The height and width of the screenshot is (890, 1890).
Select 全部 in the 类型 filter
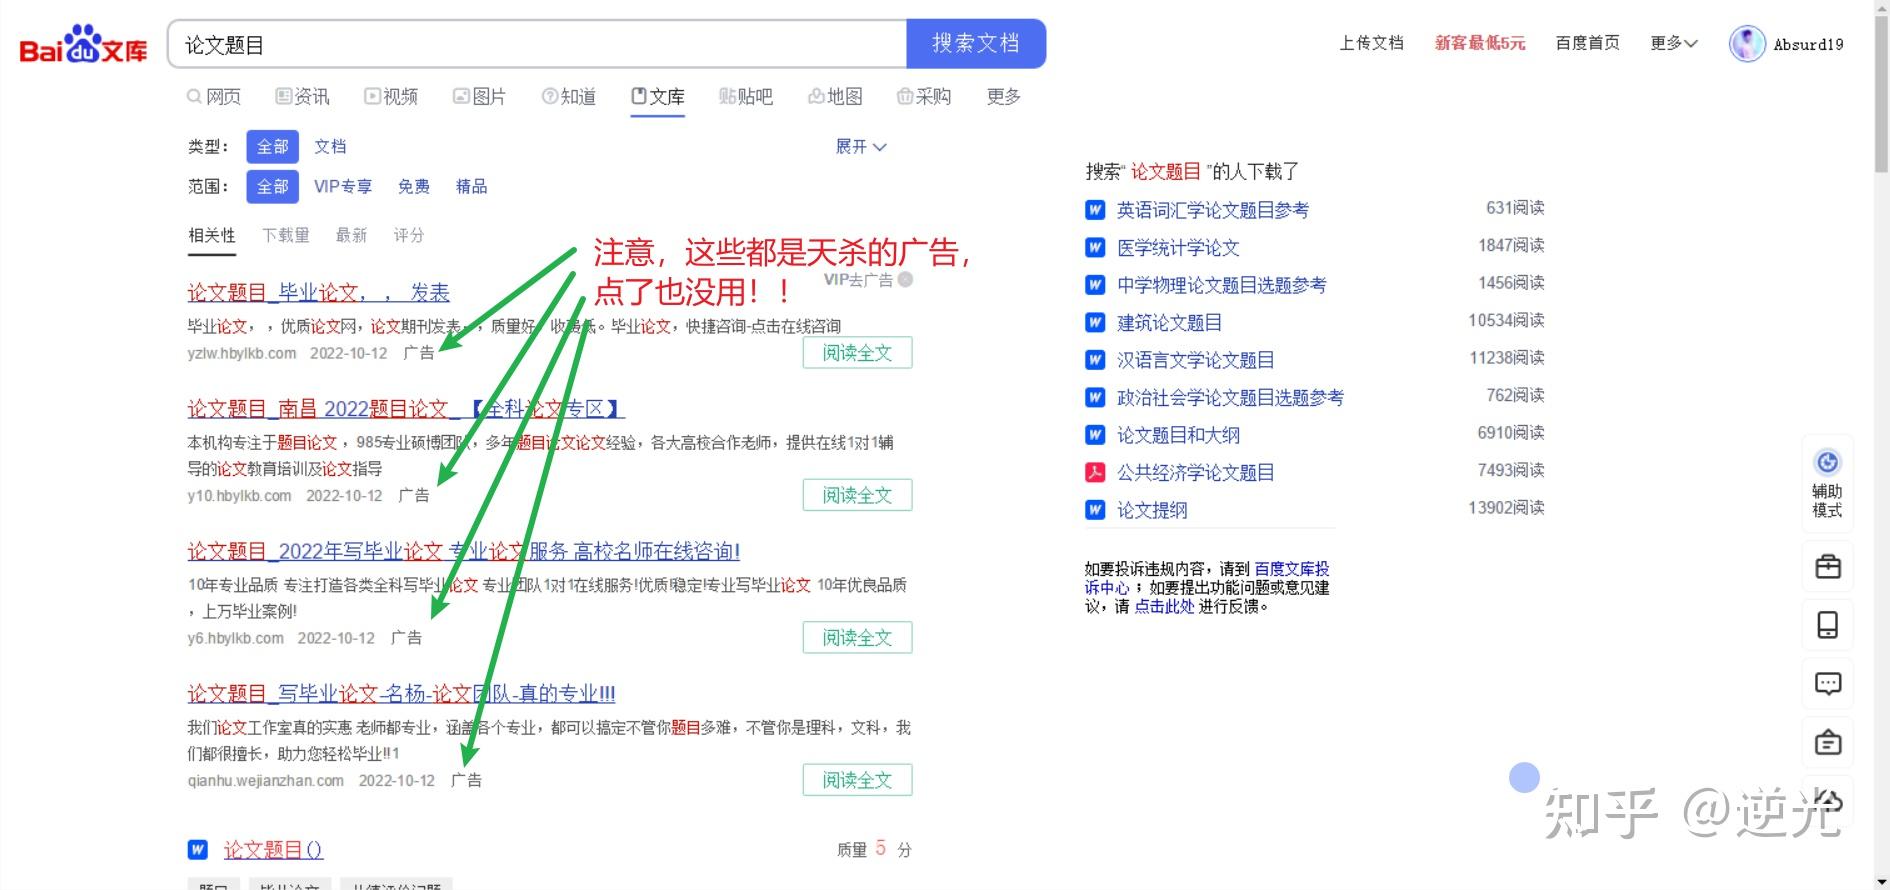[x=272, y=146]
